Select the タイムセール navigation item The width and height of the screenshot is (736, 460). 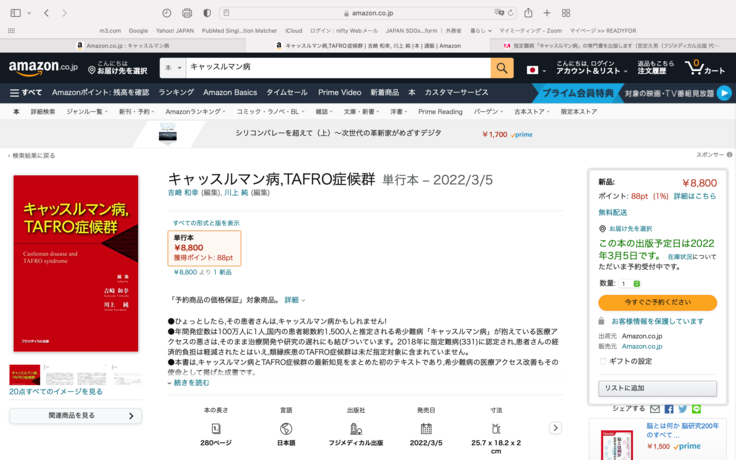pyautogui.click(x=287, y=92)
